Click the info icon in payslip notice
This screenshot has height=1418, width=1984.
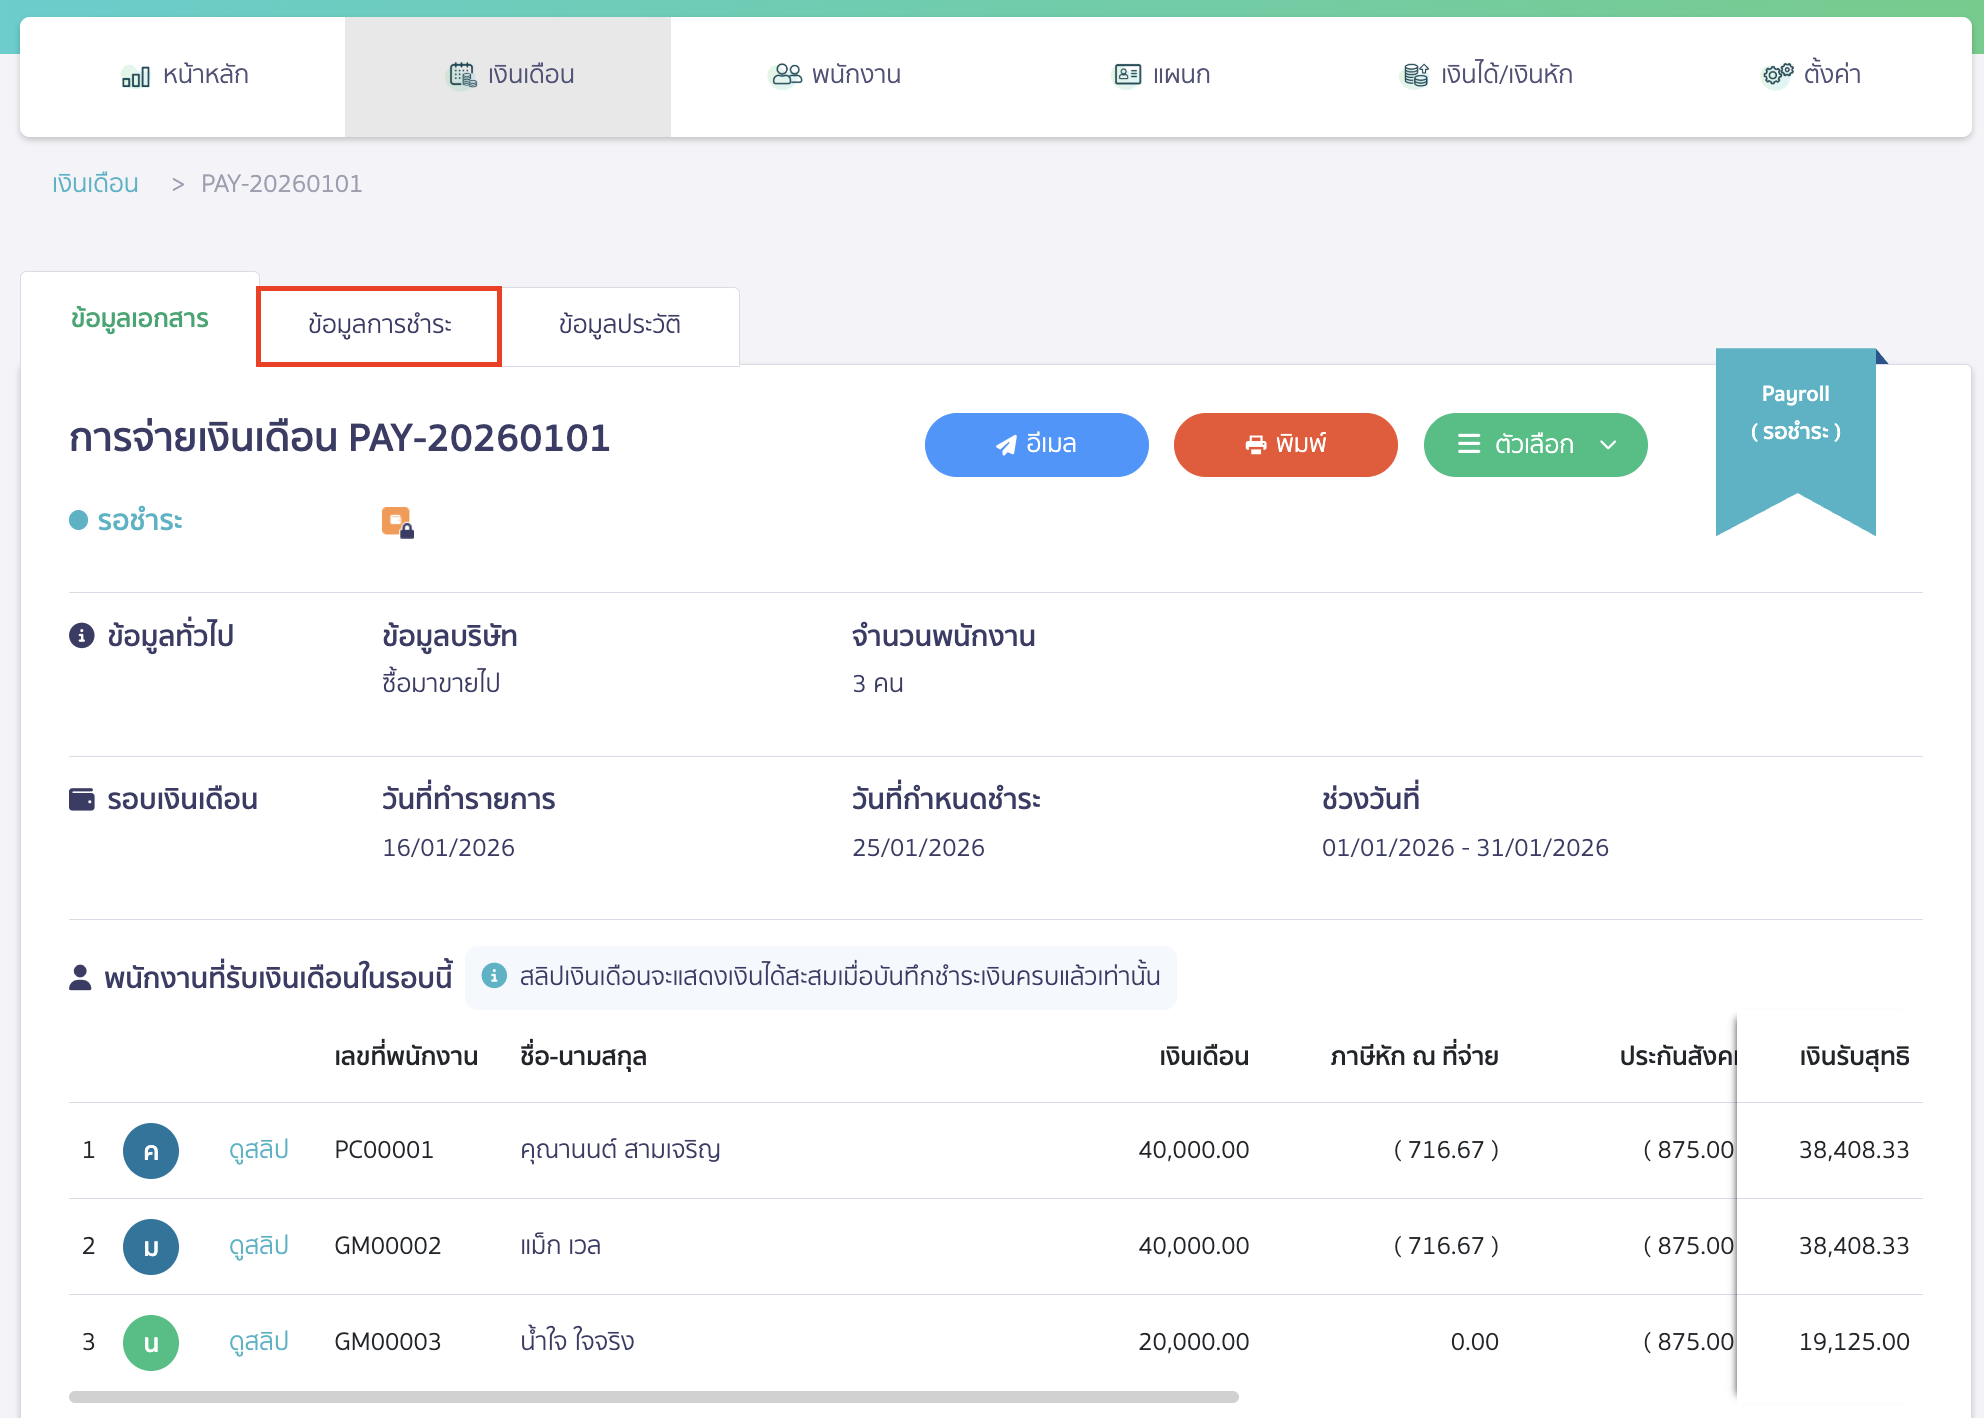point(494,976)
